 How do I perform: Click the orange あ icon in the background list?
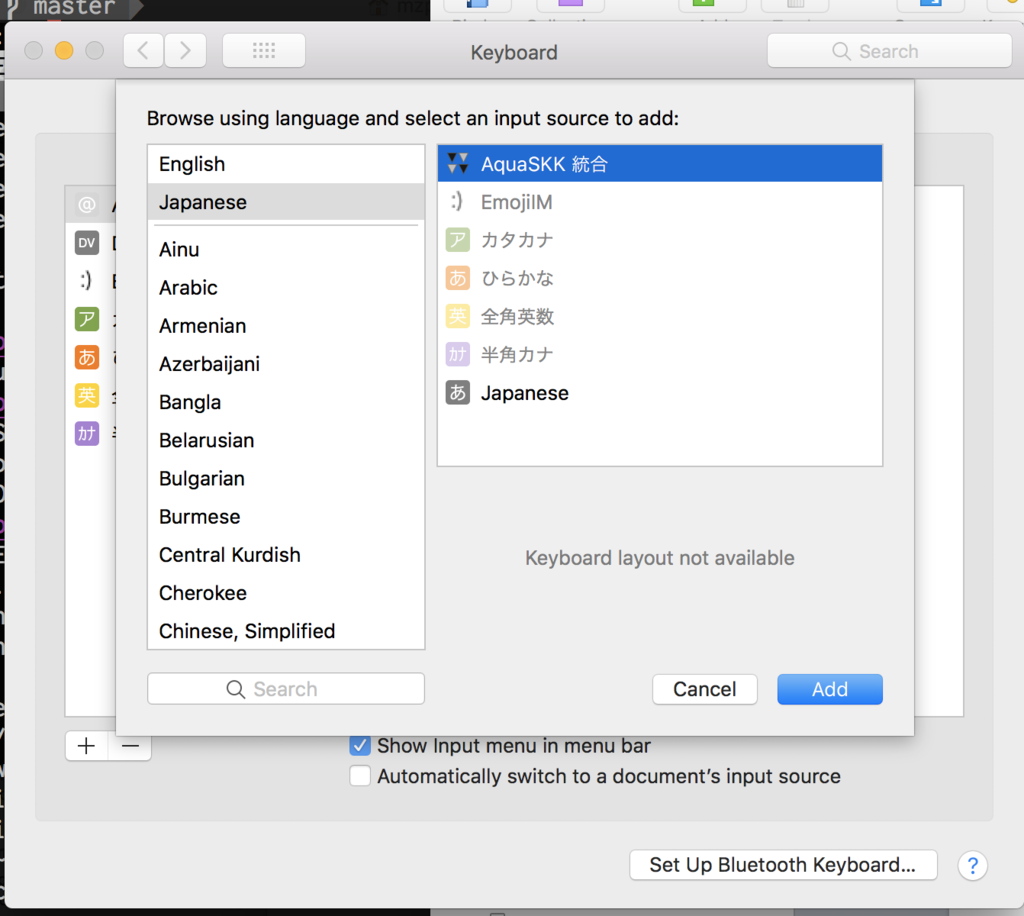point(87,357)
